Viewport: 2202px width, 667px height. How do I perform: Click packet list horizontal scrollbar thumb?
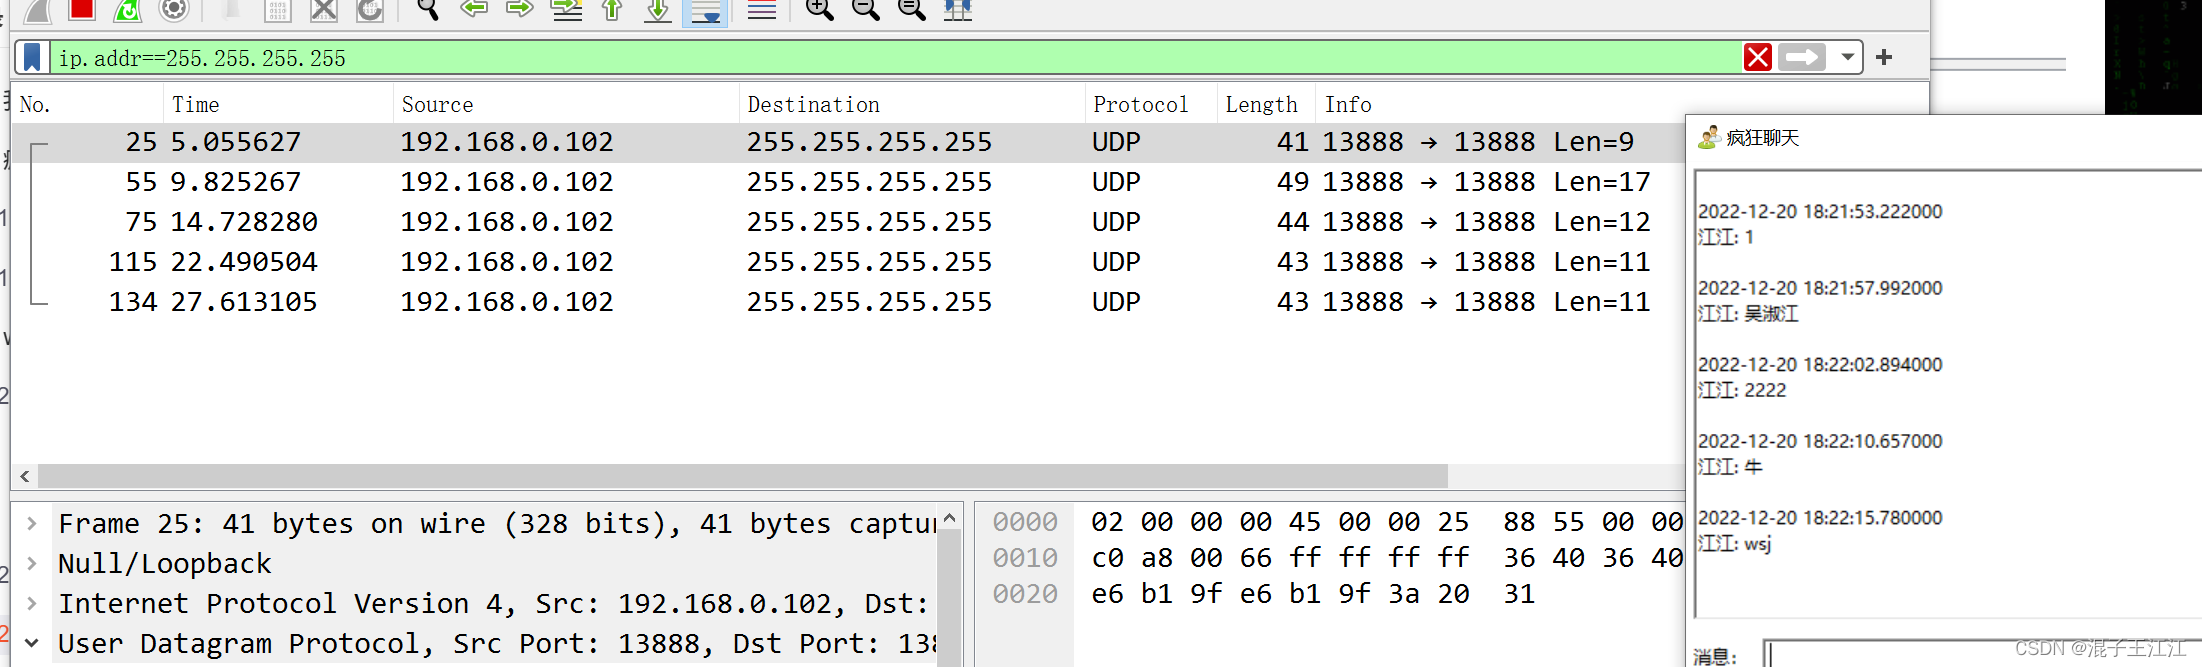[x=742, y=476]
